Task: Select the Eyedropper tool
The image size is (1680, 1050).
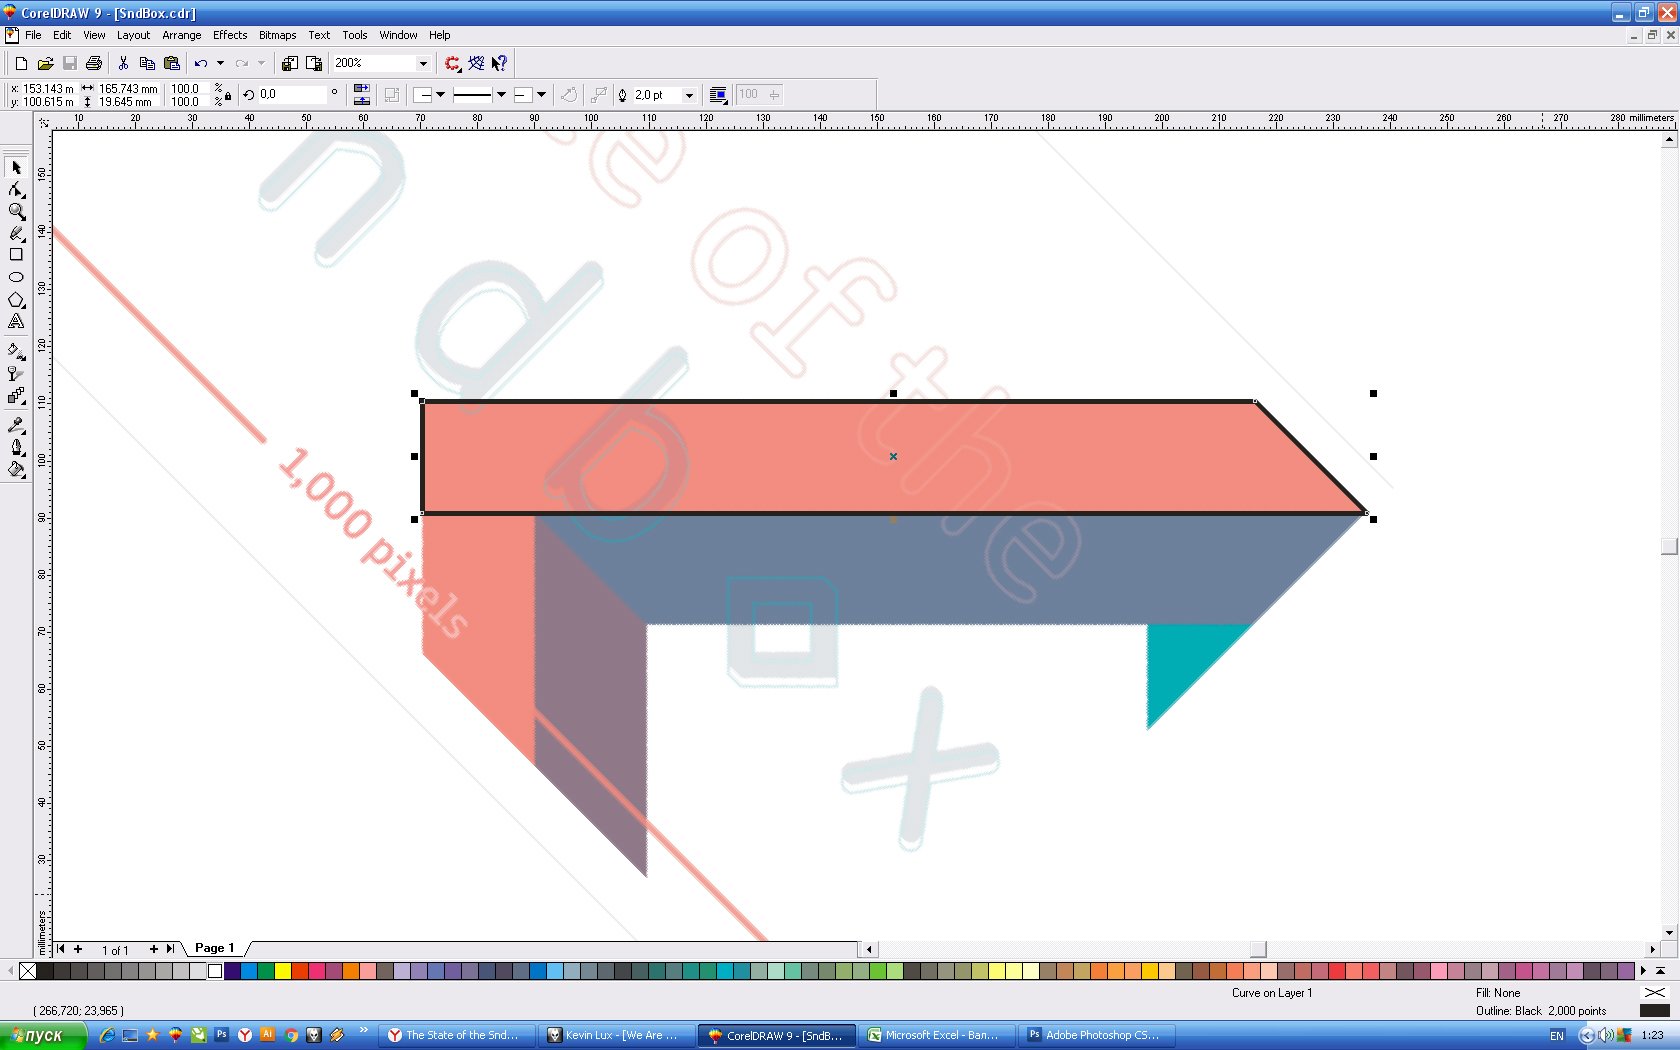Action: coord(16,425)
